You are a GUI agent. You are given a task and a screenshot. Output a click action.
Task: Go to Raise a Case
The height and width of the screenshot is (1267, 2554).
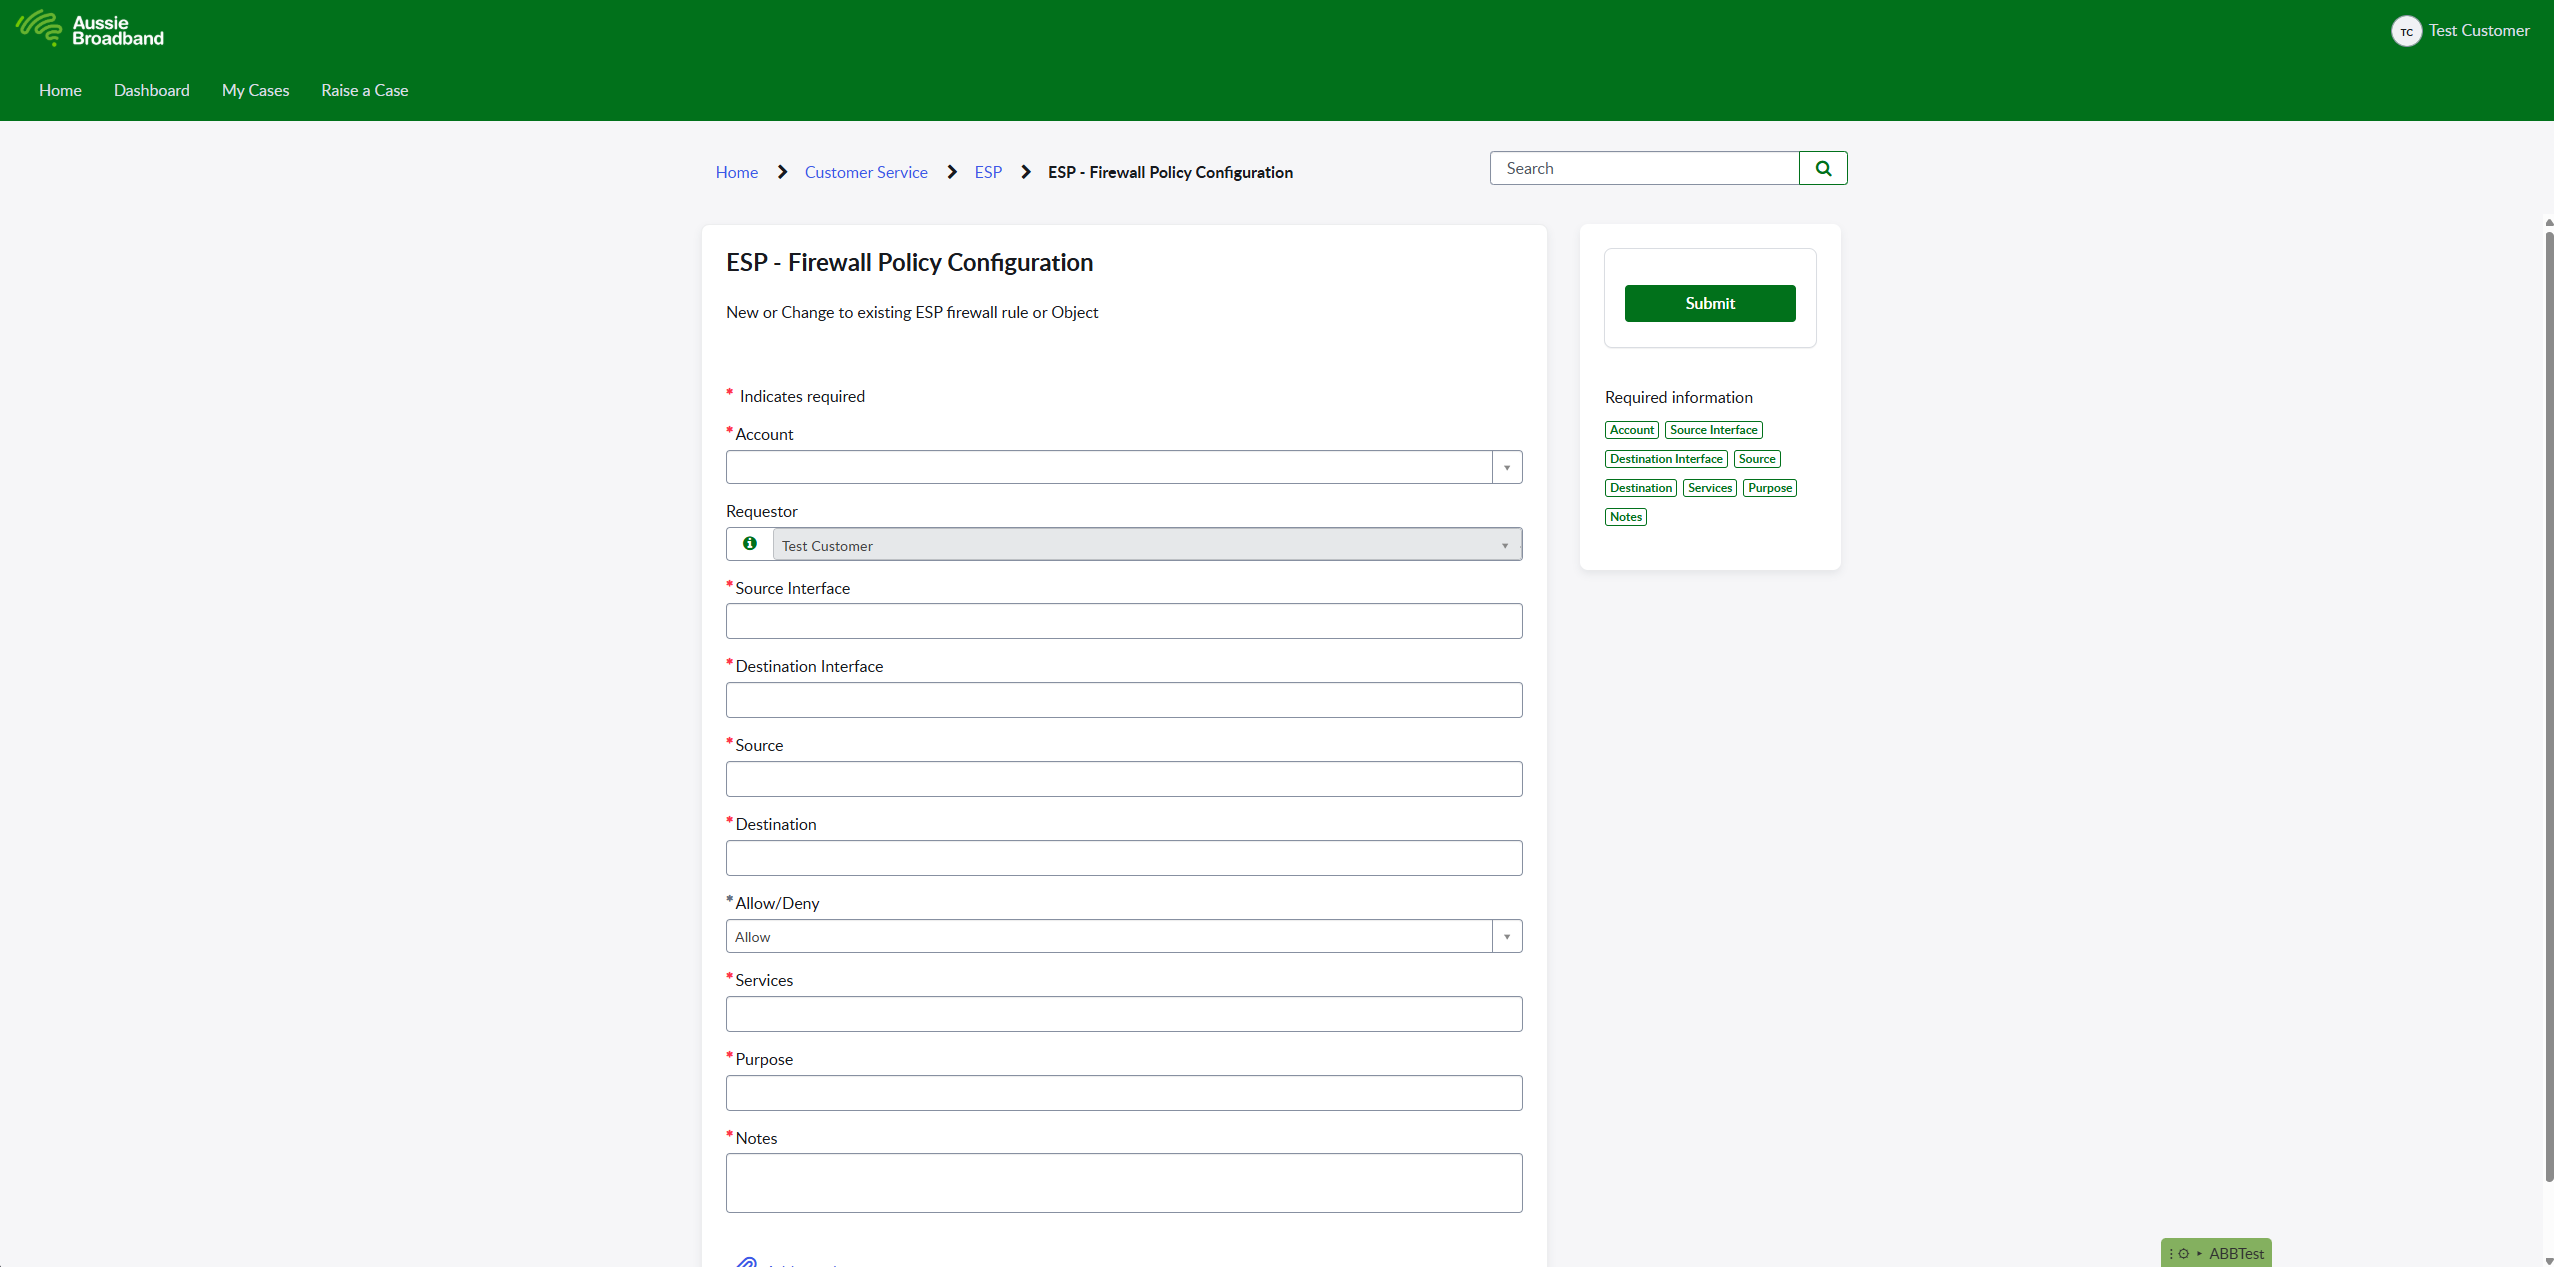tap(364, 90)
